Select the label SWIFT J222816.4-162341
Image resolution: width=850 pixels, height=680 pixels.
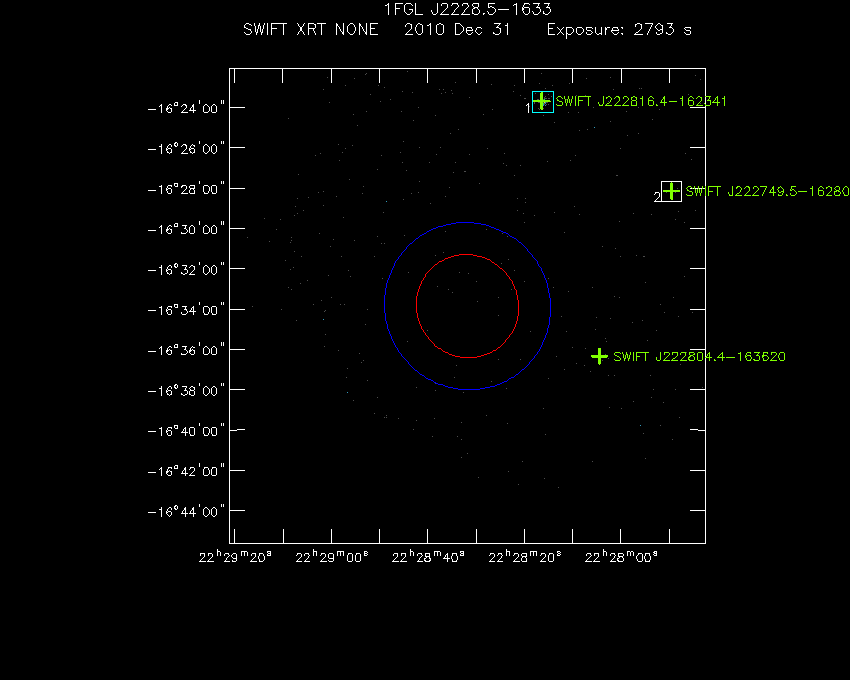[641, 101]
